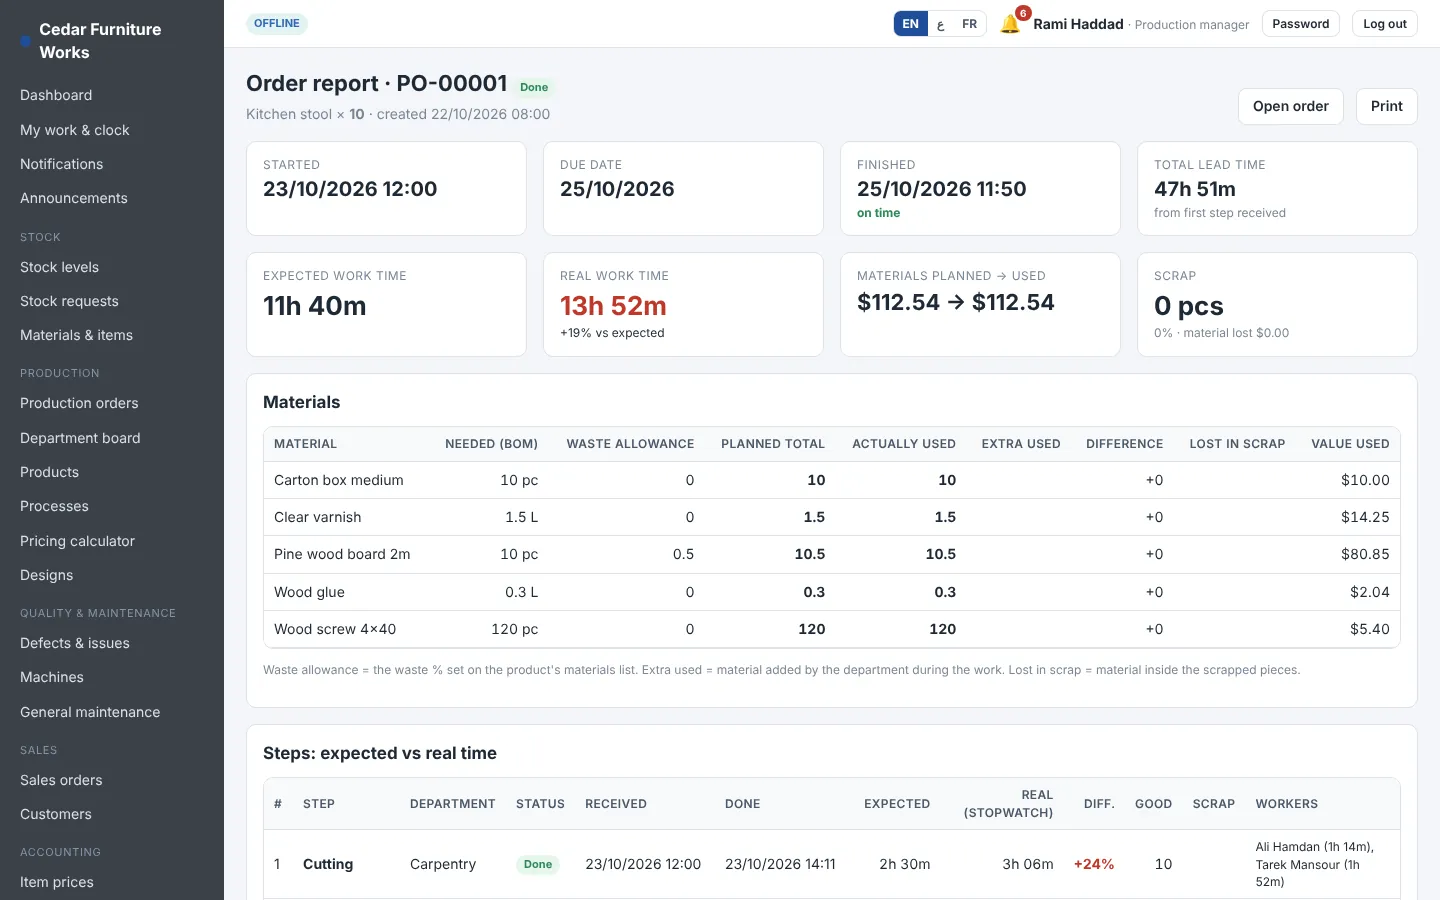This screenshot has width=1440, height=900.
Task: Open Production orders page
Action: (x=79, y=403)
